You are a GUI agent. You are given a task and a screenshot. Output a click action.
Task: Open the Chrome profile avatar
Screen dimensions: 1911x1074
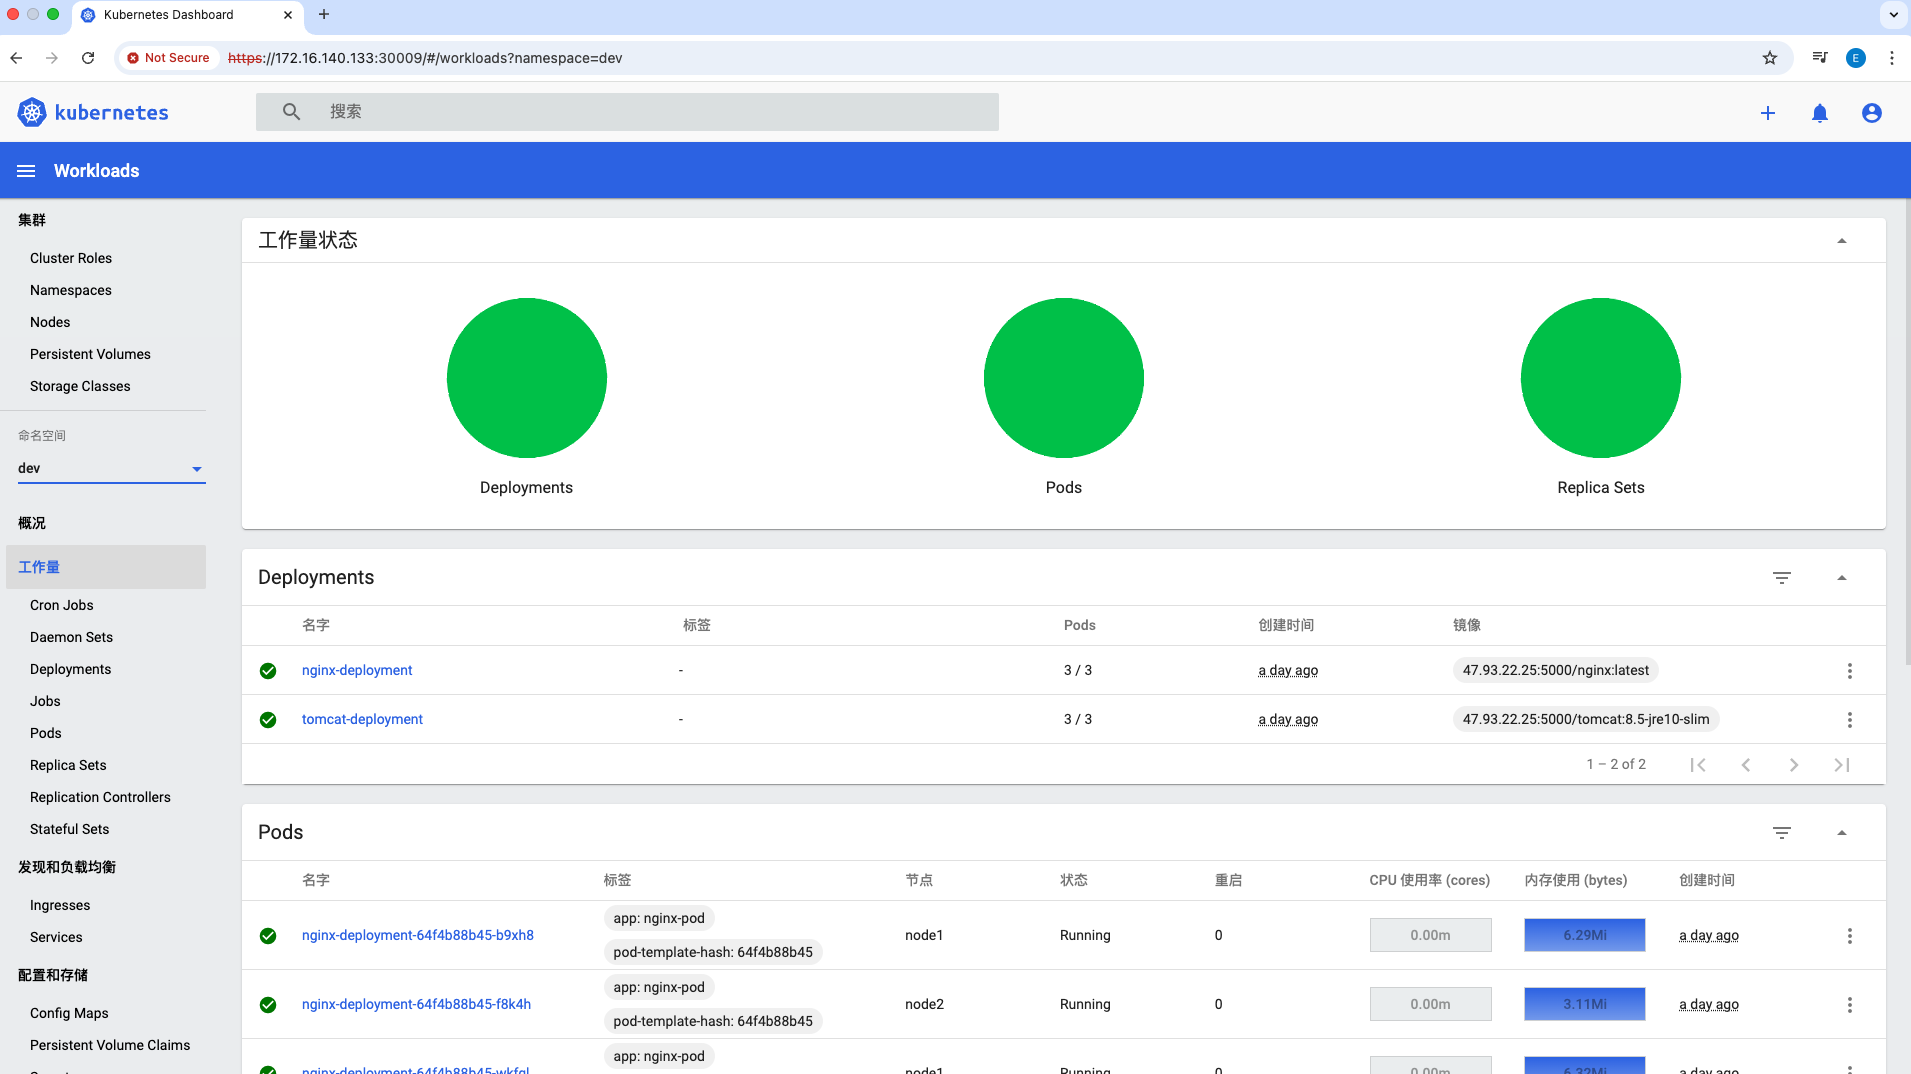[1856, 58]
